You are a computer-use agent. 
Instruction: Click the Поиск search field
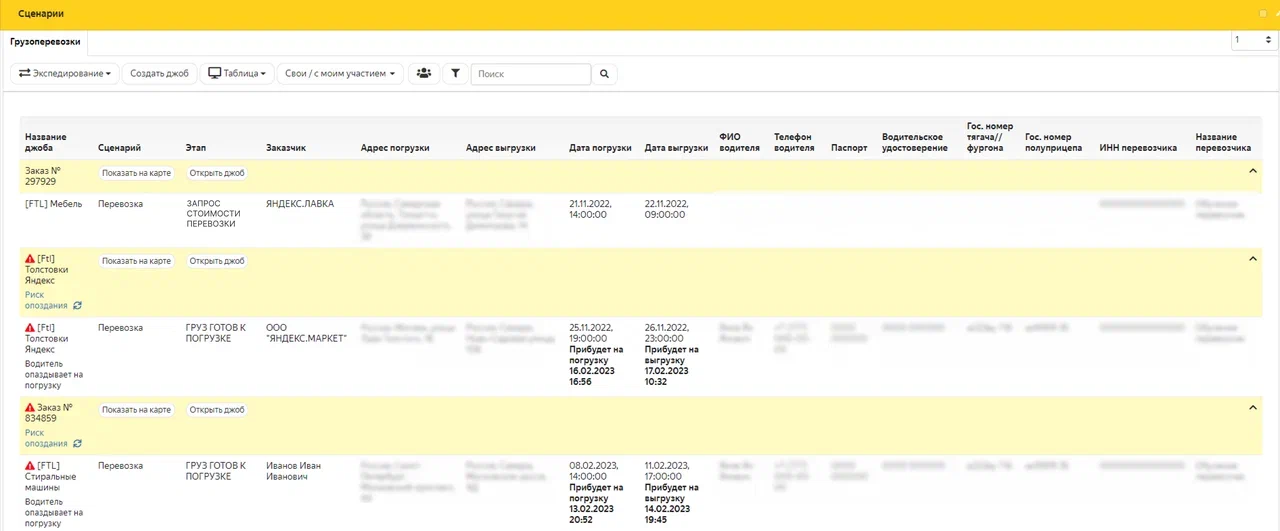pos(531,74)
